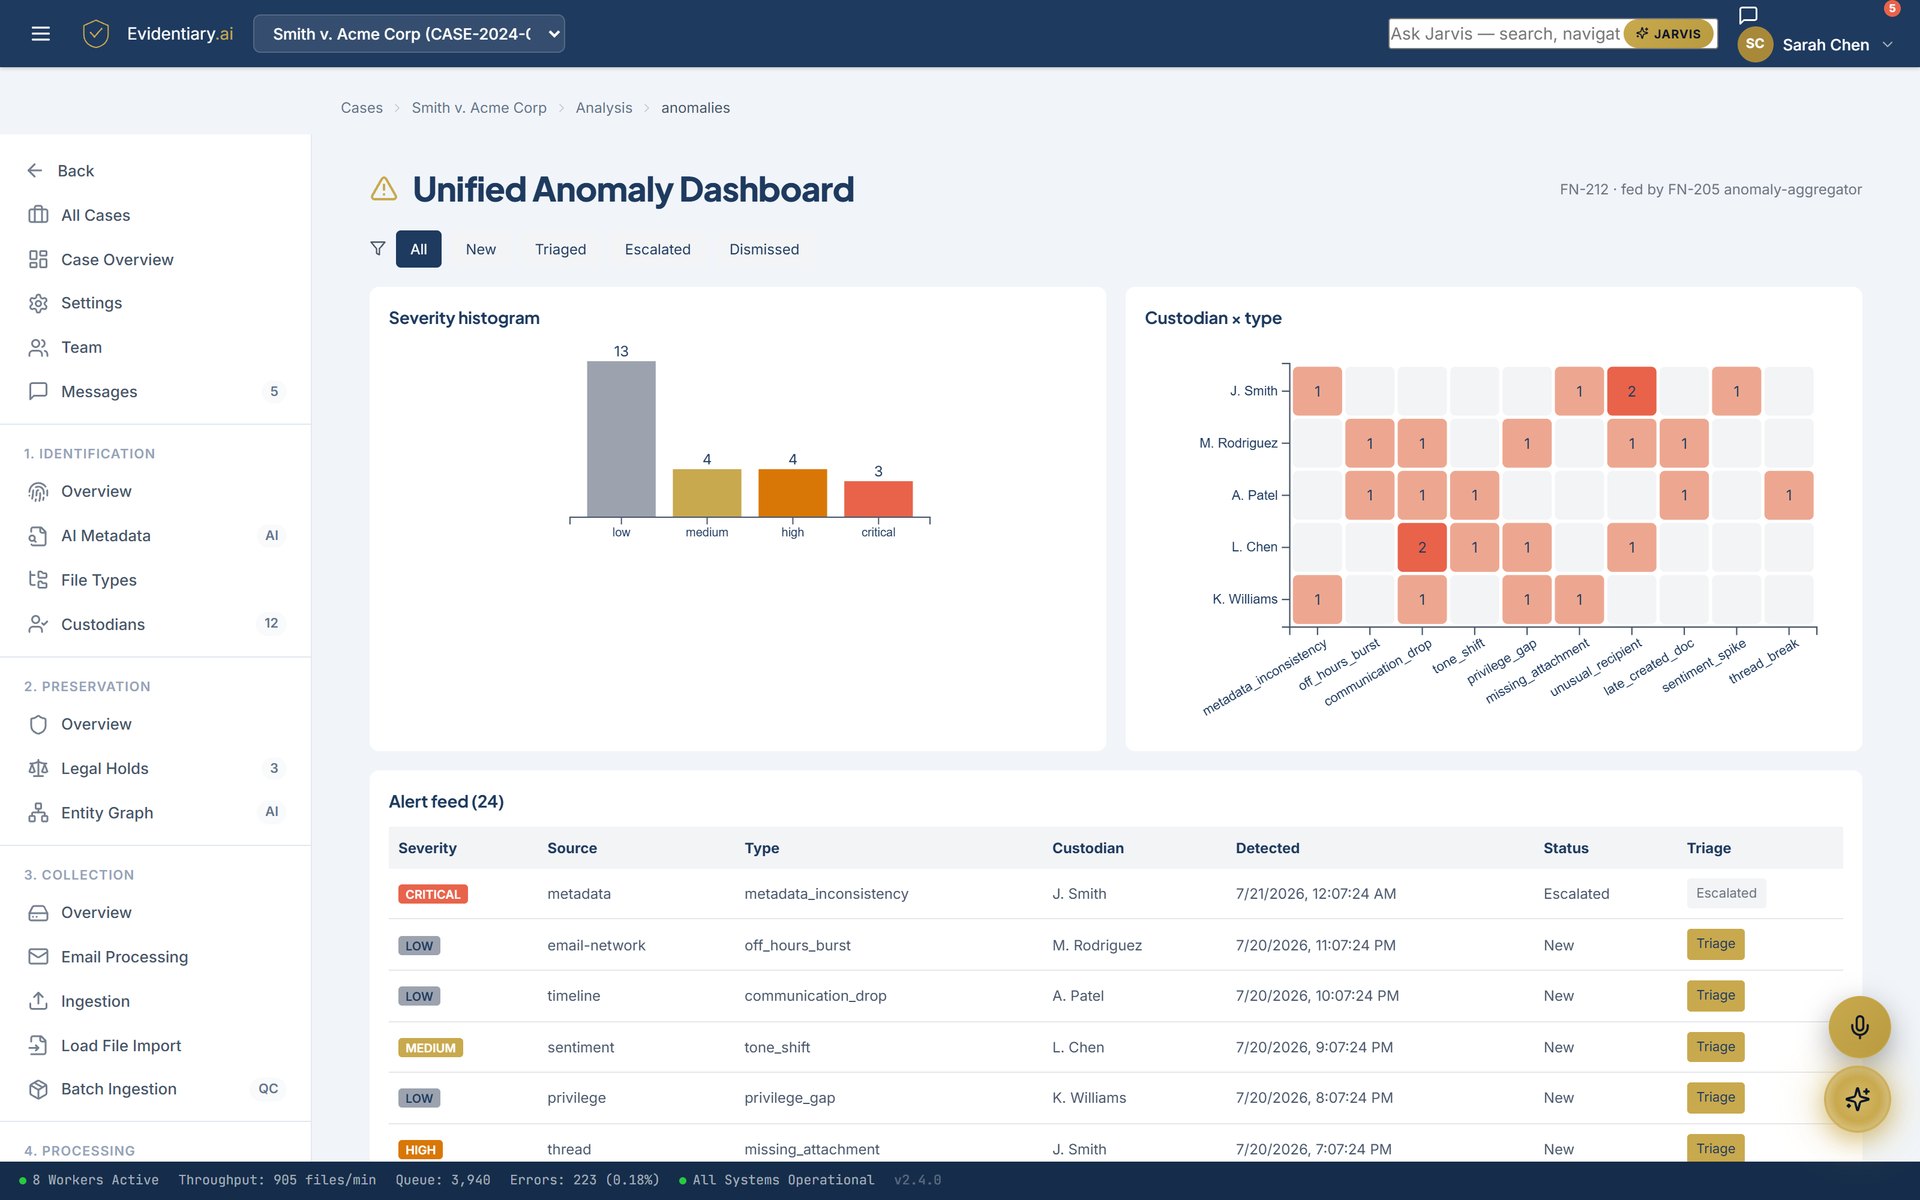This screenshot has width=1920, height=1200.
Task: Click Triage for L. Chen tone_shift
Action: tap(1715, 1047)
